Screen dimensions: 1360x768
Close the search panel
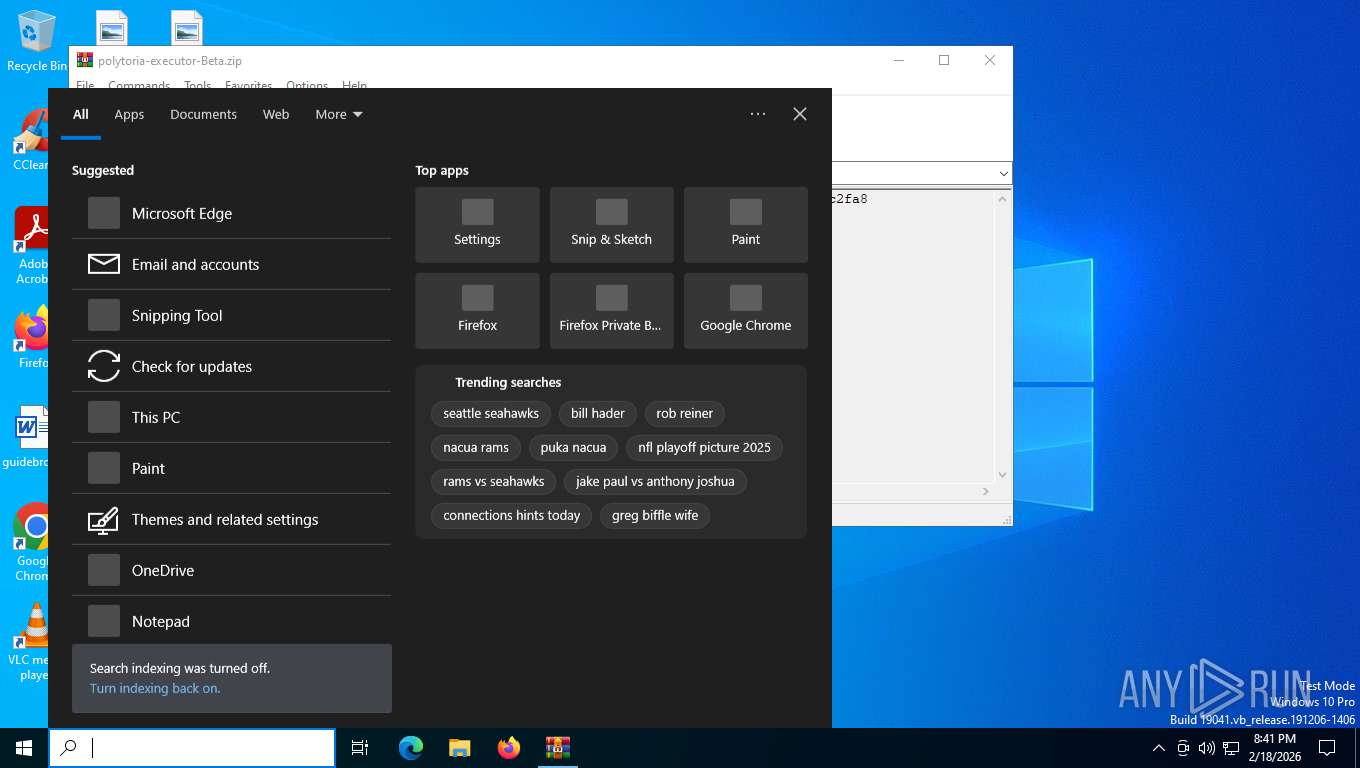800,114
